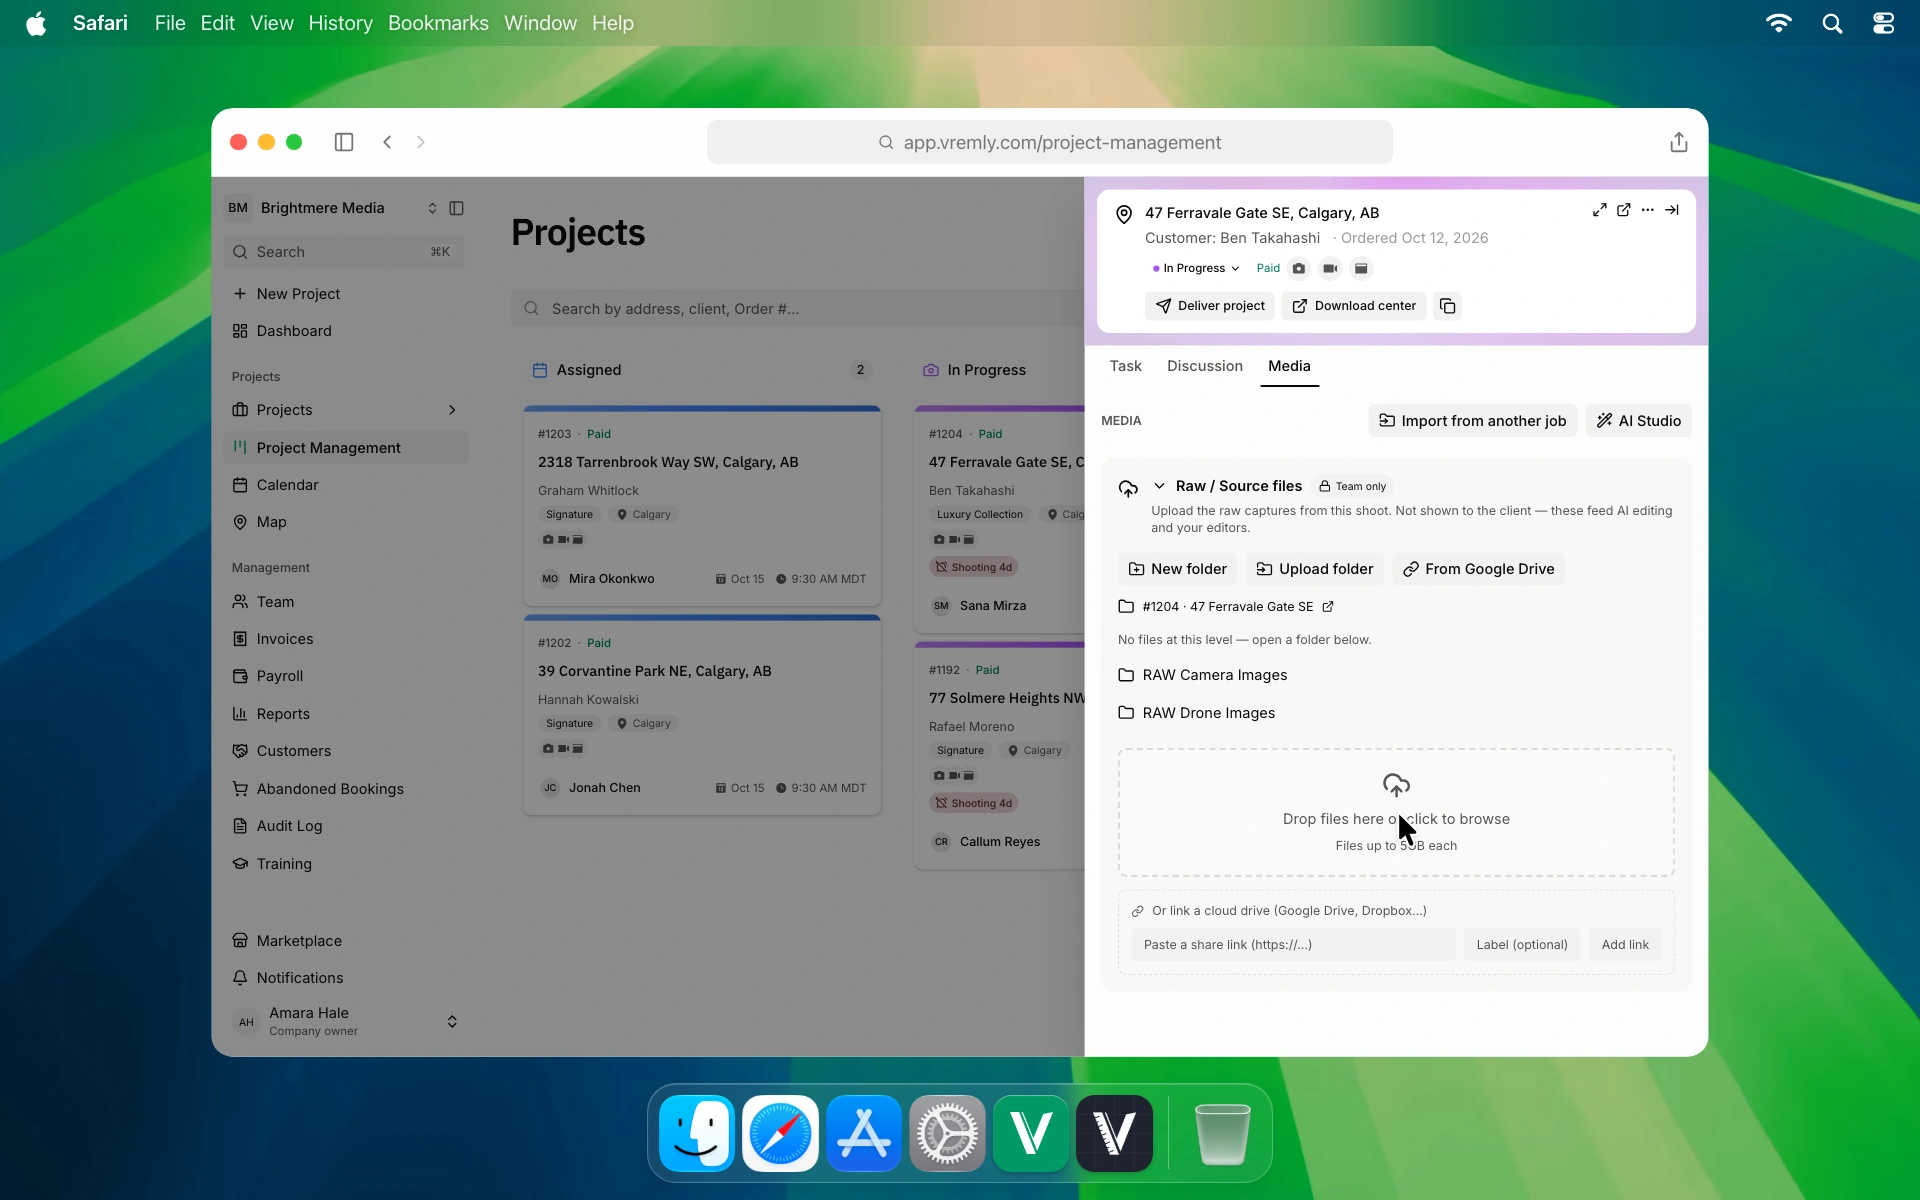The image size is (1920, 1200).
Task: Click Import from another job
Action: click(x=1472, y=421)
